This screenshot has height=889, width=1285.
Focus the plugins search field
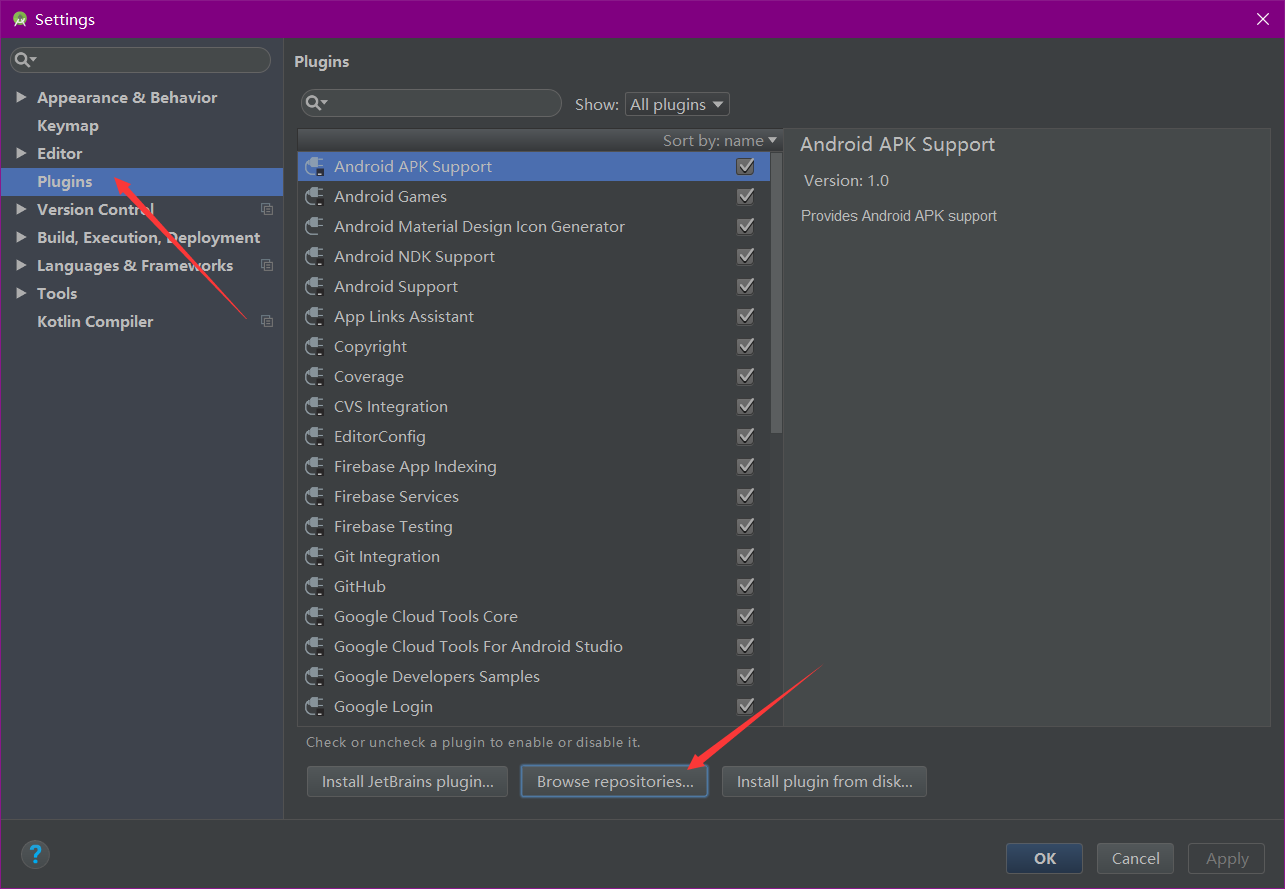point(431,103)
